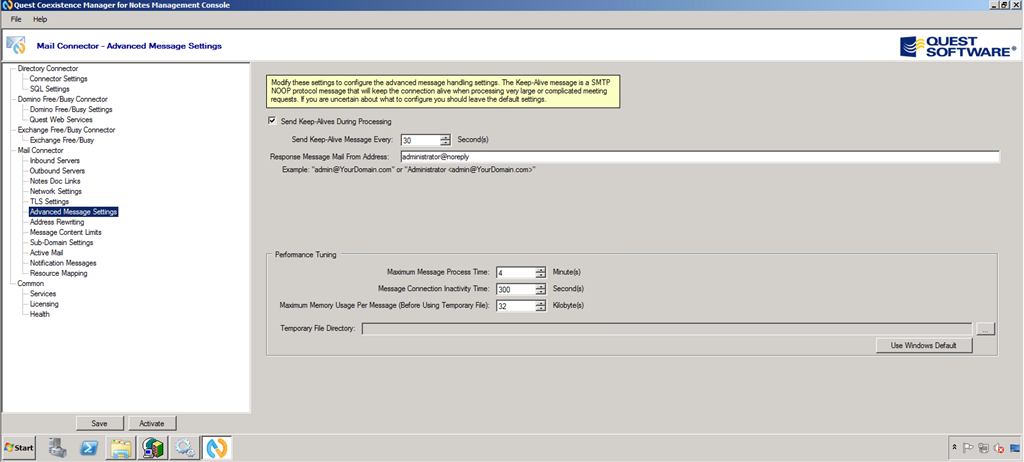This screenshot has width=1024, height=462.
Task: Increase Maximum Memory Usage Per Message value
Action: [541, 303]
